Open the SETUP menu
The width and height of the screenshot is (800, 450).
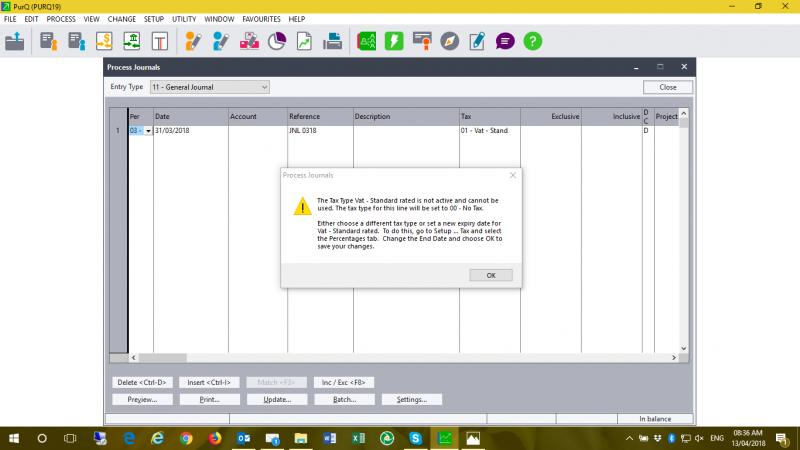153,19
